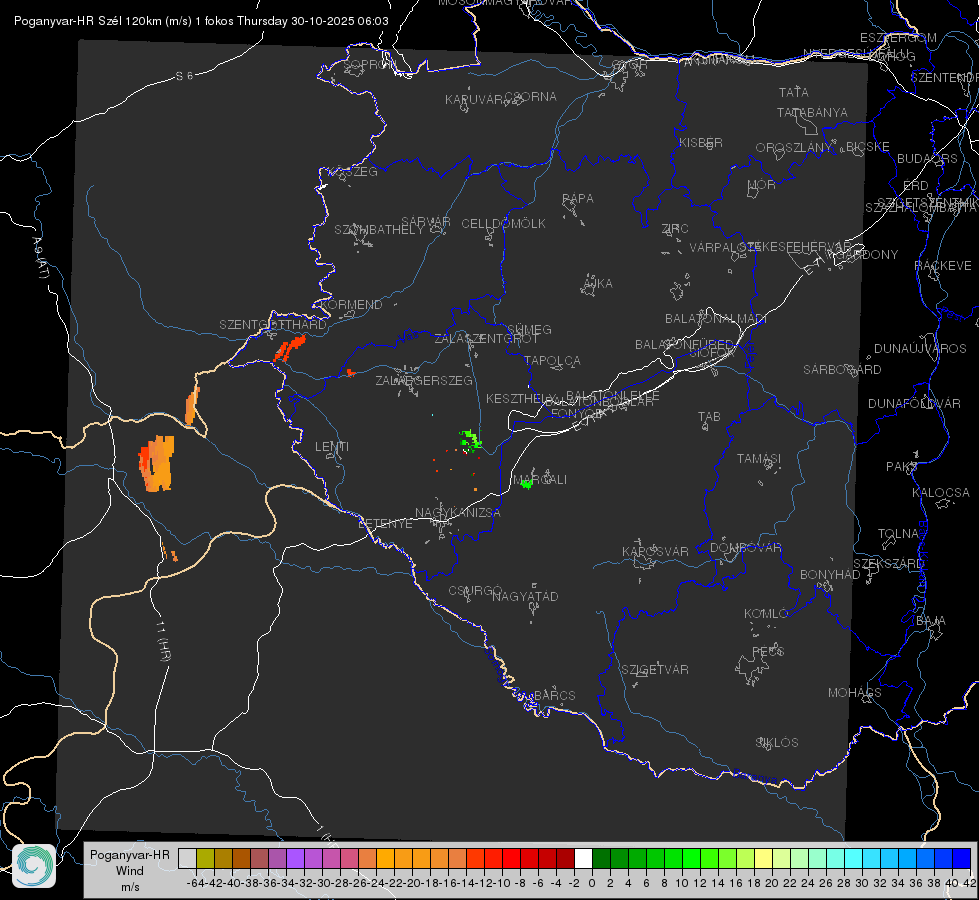
Task: Click the green wind echo cluster south of Keszthely
Action: 470,440
